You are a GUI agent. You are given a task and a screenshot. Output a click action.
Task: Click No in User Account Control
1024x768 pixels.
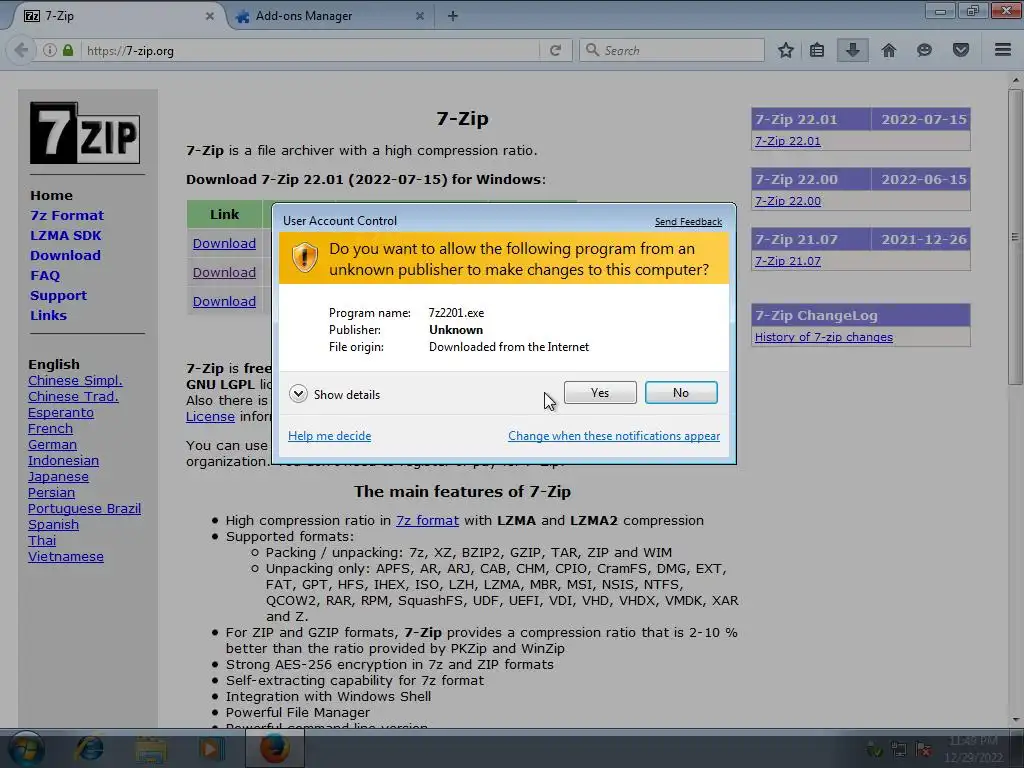pyautogui.click(x=681, y=392)
